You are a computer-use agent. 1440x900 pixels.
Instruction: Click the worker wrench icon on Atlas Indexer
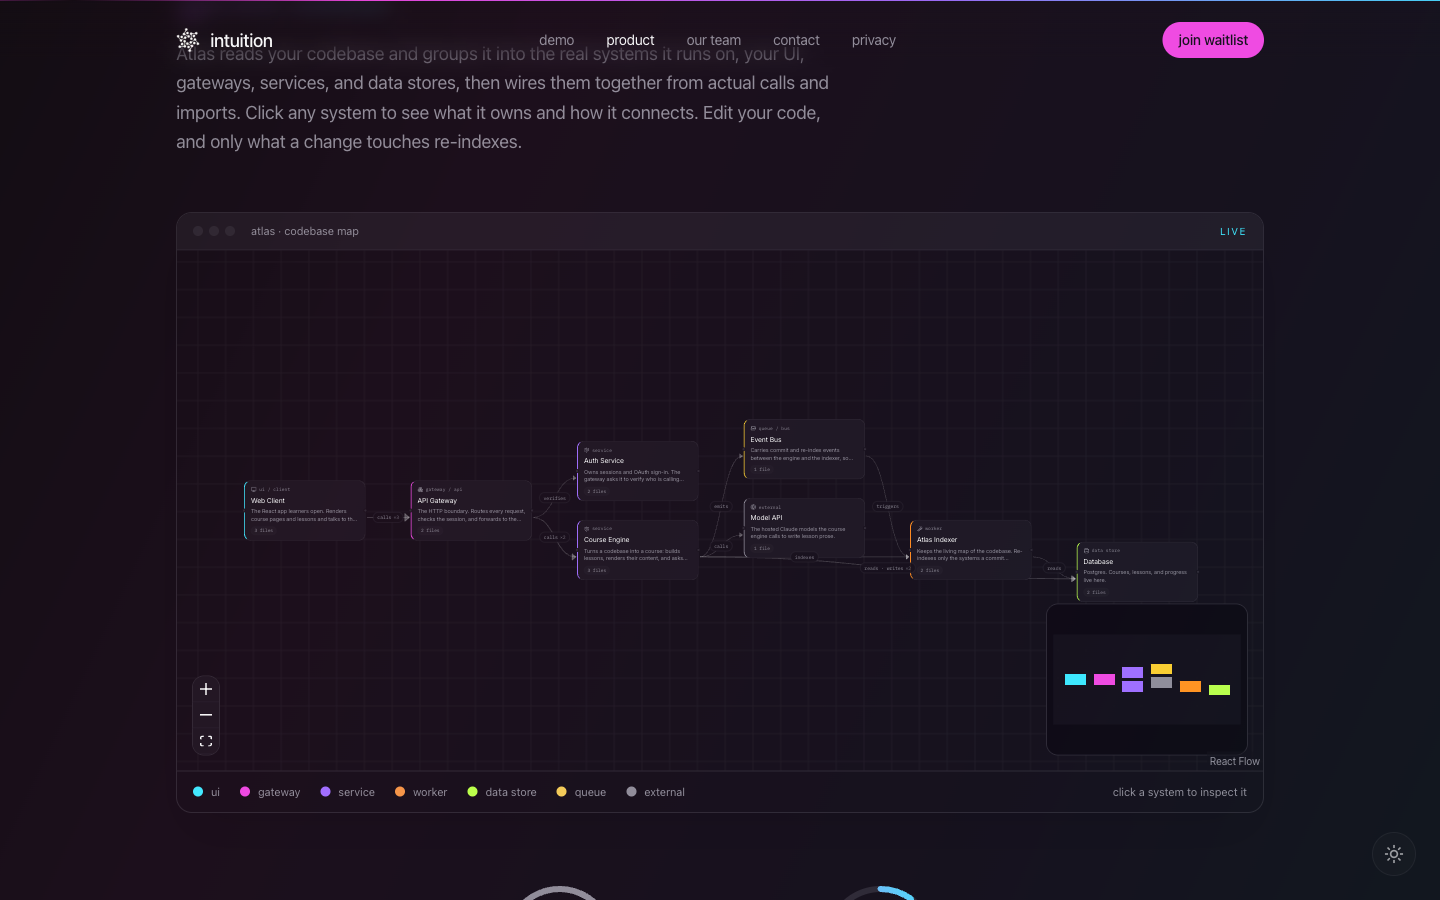920,529
